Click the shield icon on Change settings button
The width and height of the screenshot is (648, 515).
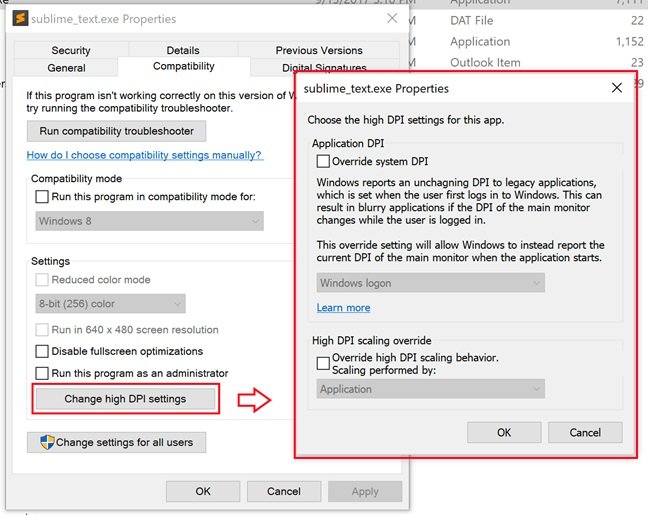coord(45,442)
